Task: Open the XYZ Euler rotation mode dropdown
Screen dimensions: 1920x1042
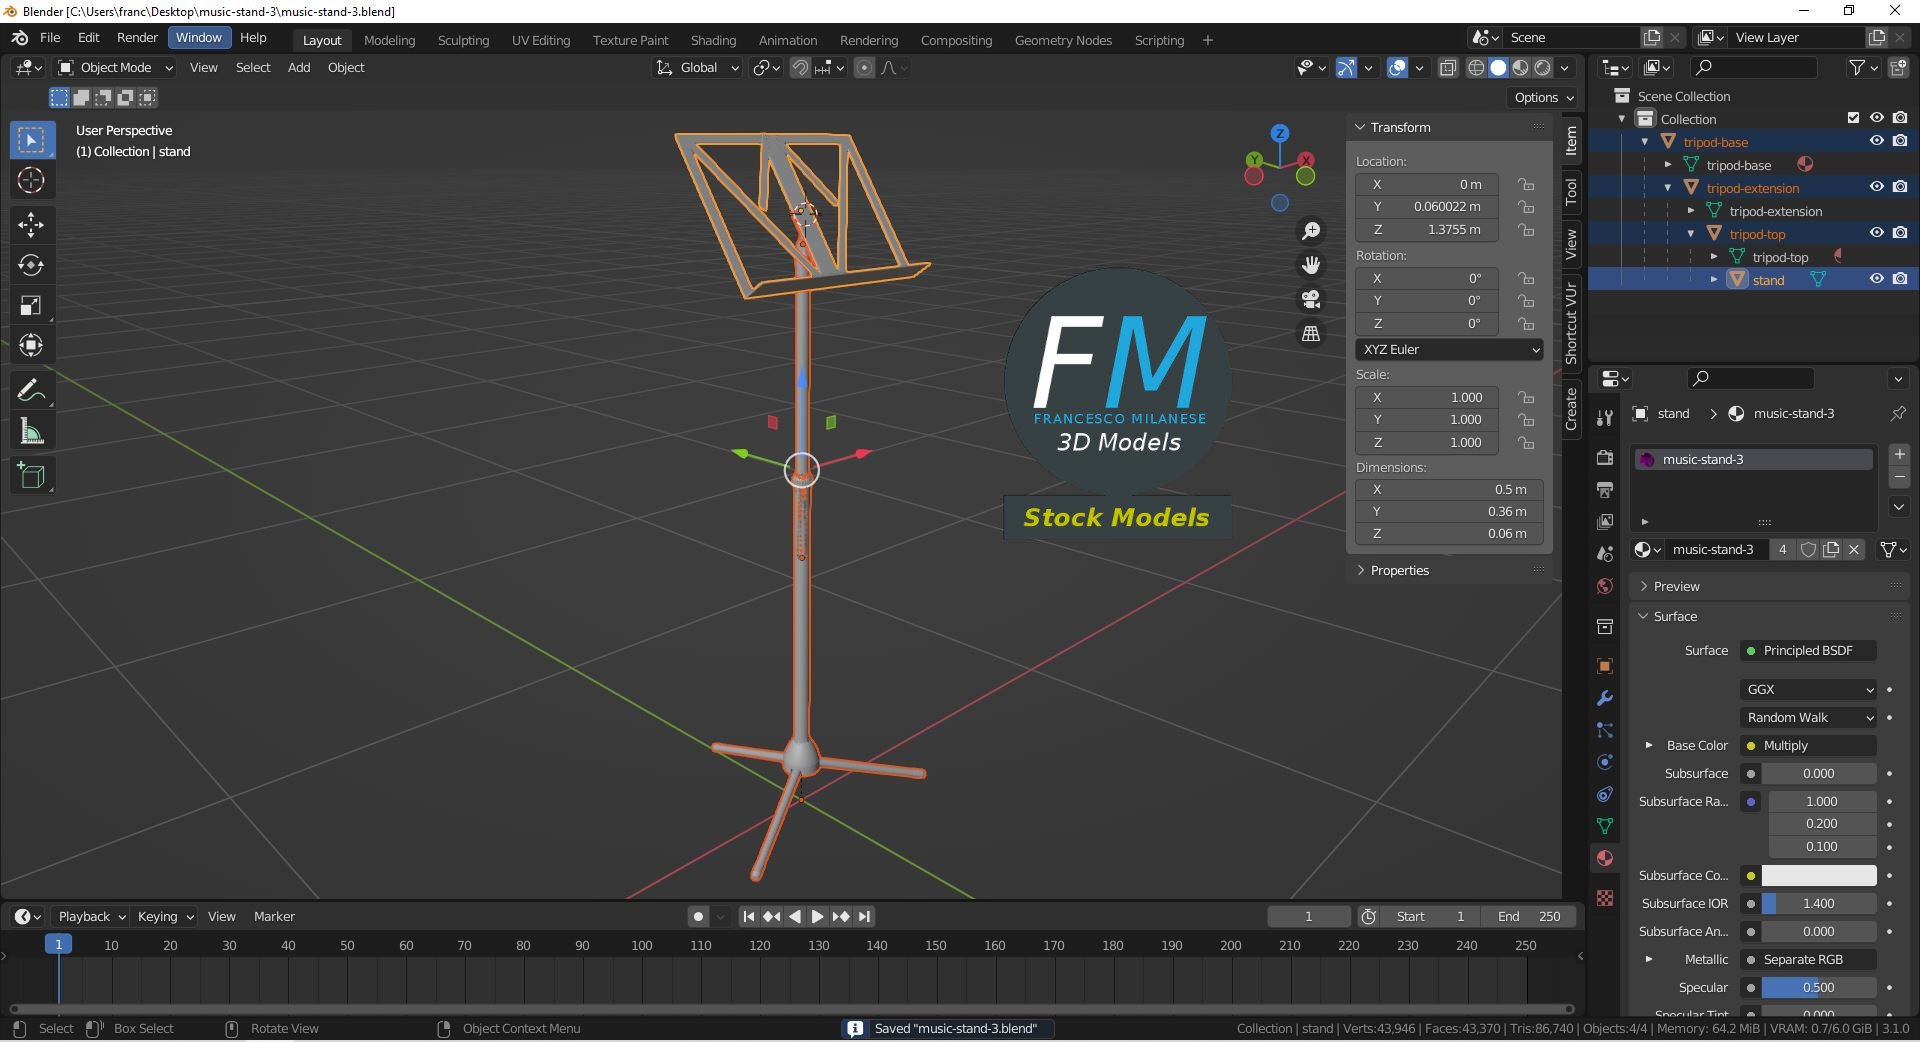Action: pos(1449,349)
